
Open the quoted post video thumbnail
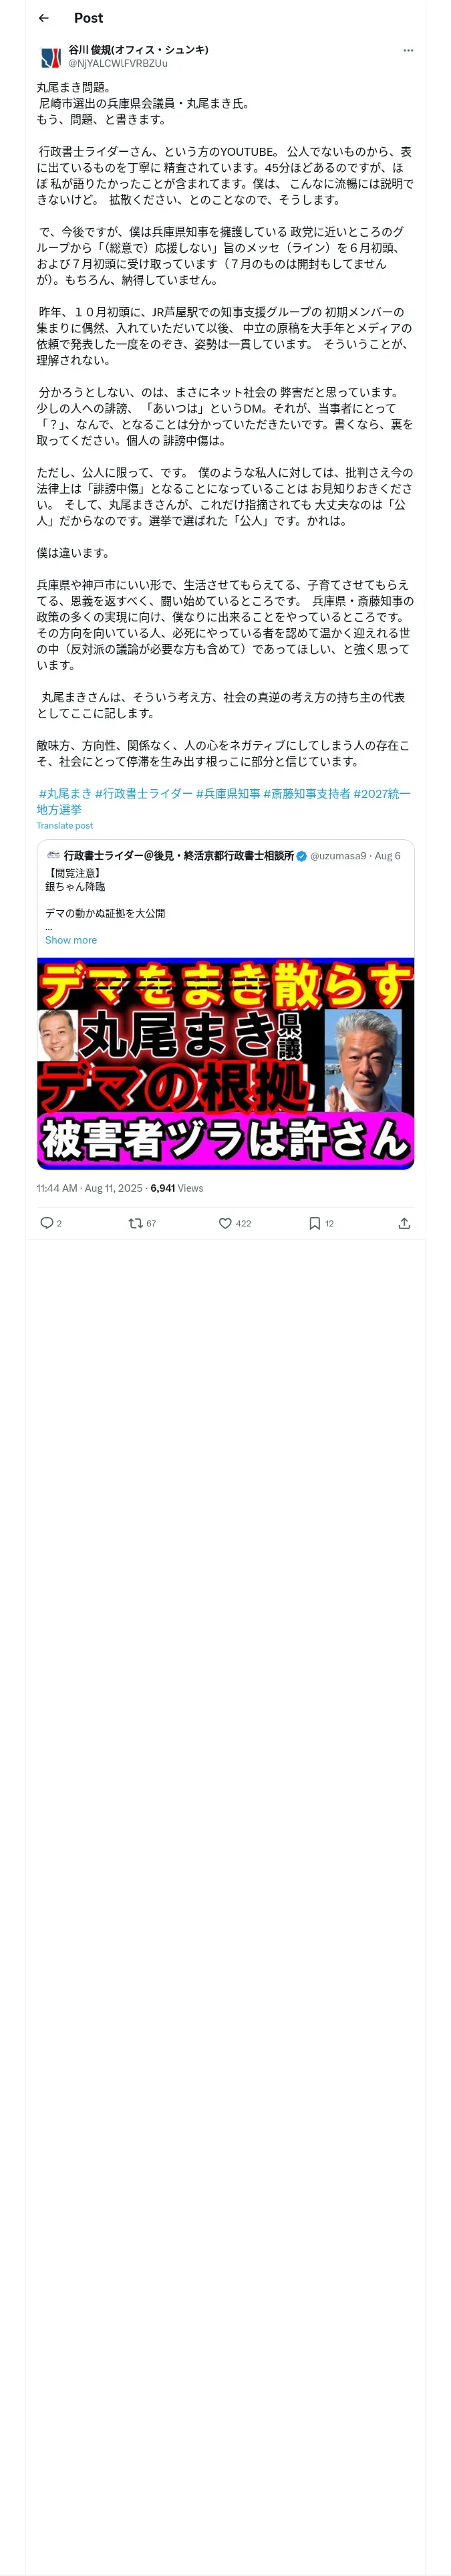tap(226, 1063)
